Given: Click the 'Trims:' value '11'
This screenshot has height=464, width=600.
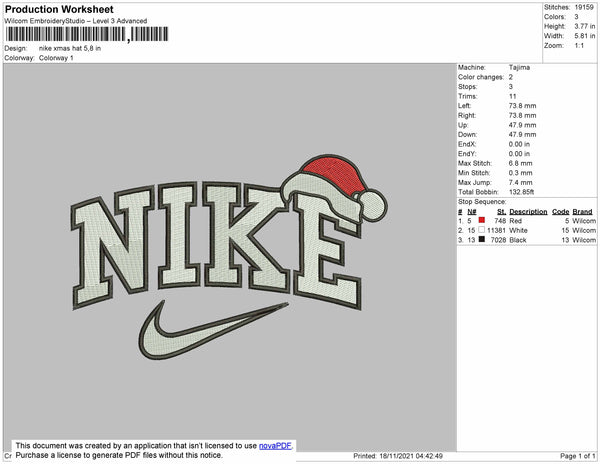Looking at the screenshot, I should pyautogui.click(x=513, y=96).
